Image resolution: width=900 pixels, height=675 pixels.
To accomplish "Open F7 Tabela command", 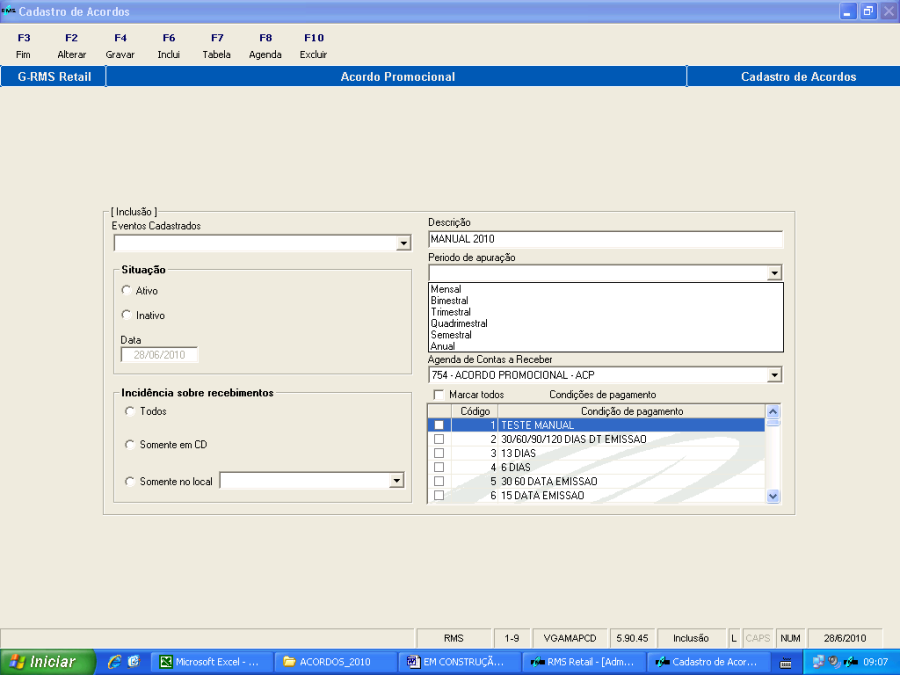I will click(216, 46).
